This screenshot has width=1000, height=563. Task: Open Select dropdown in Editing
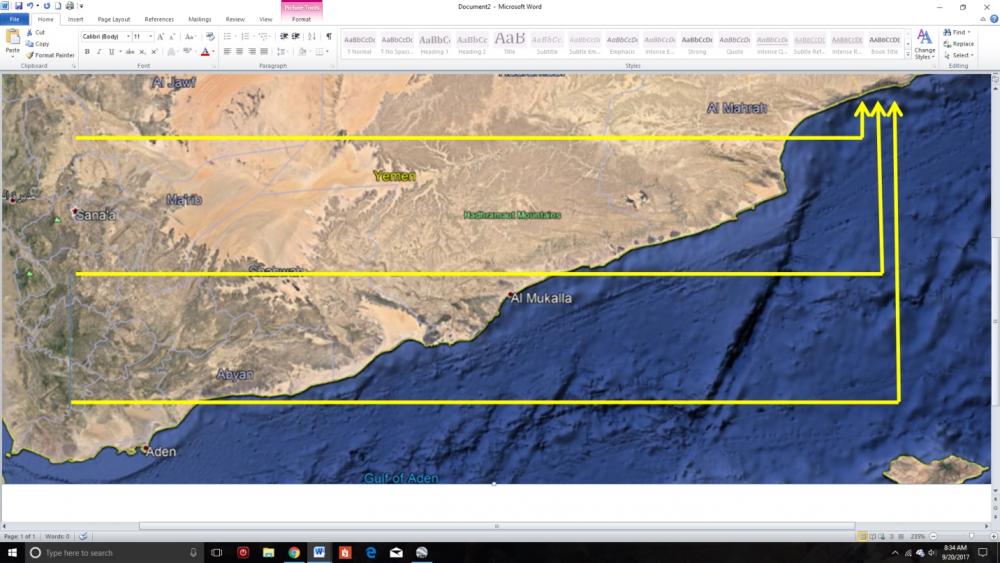point(958,55)
